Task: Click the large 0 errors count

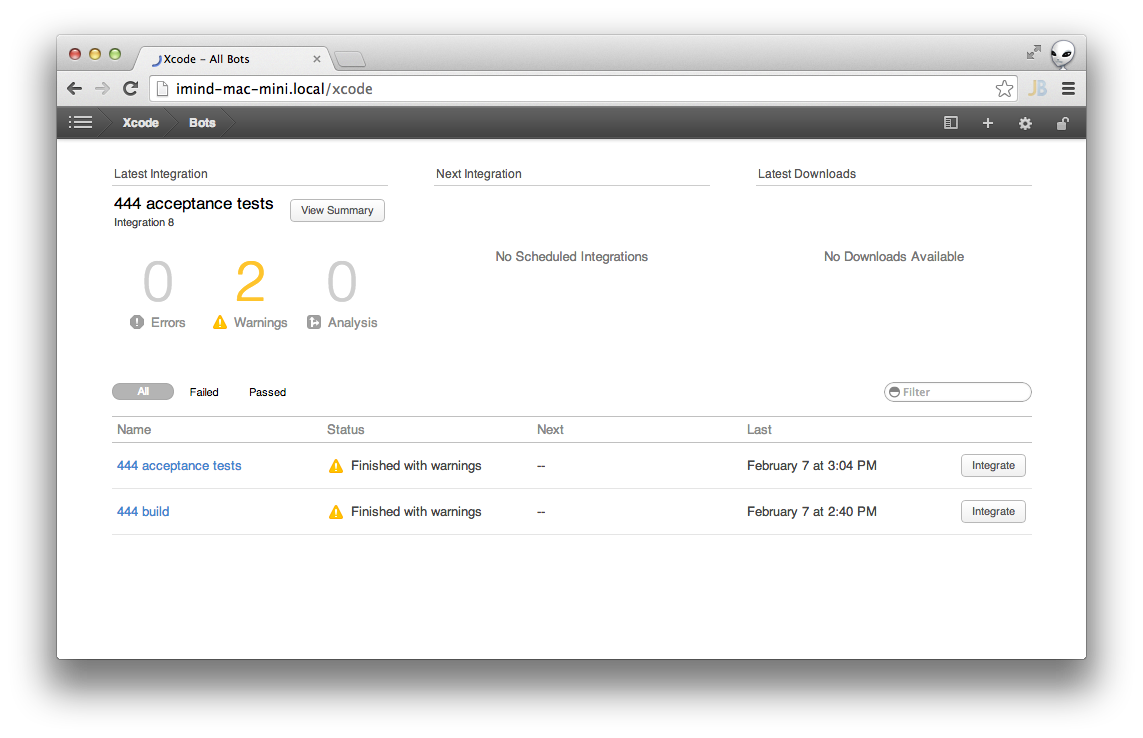Action: pos(157,282)
